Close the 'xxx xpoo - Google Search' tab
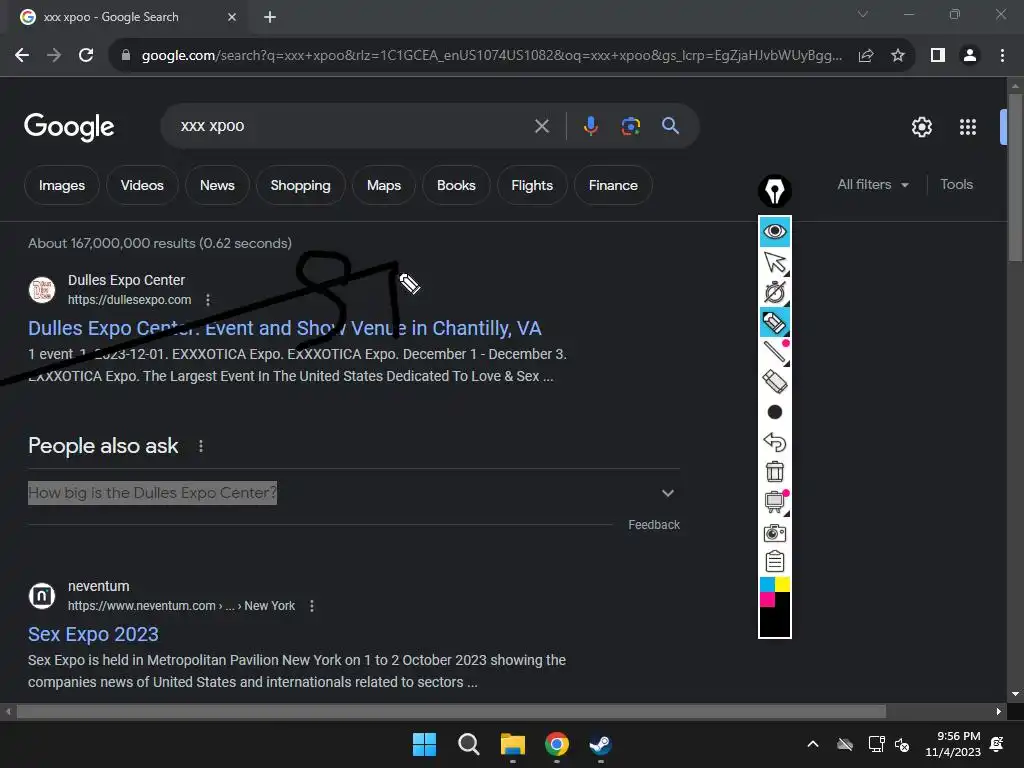 coord(232,17)
